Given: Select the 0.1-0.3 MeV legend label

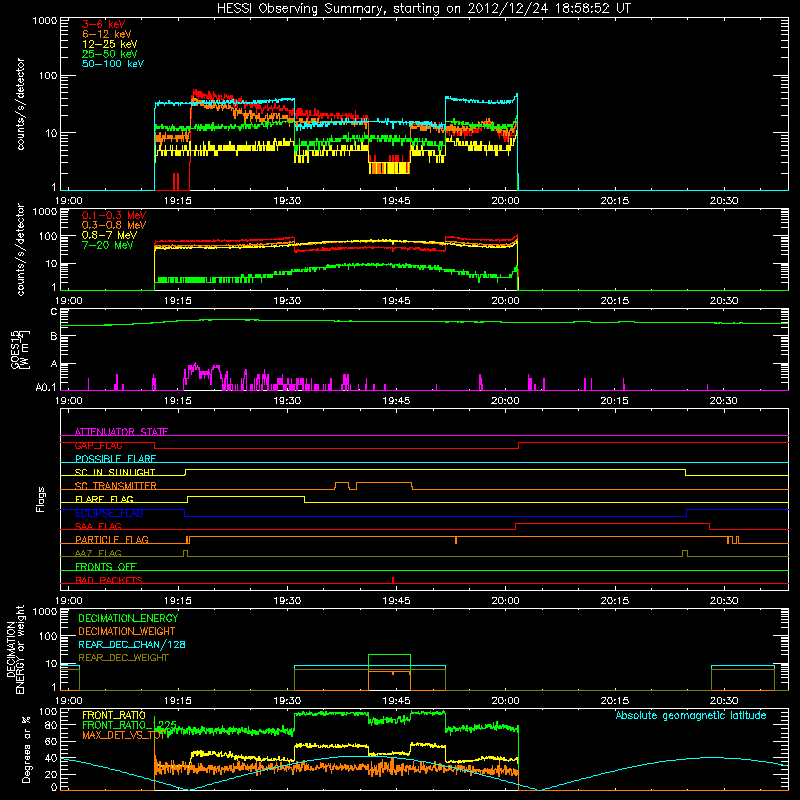Looking at the screenshot, I should point(114,215).
